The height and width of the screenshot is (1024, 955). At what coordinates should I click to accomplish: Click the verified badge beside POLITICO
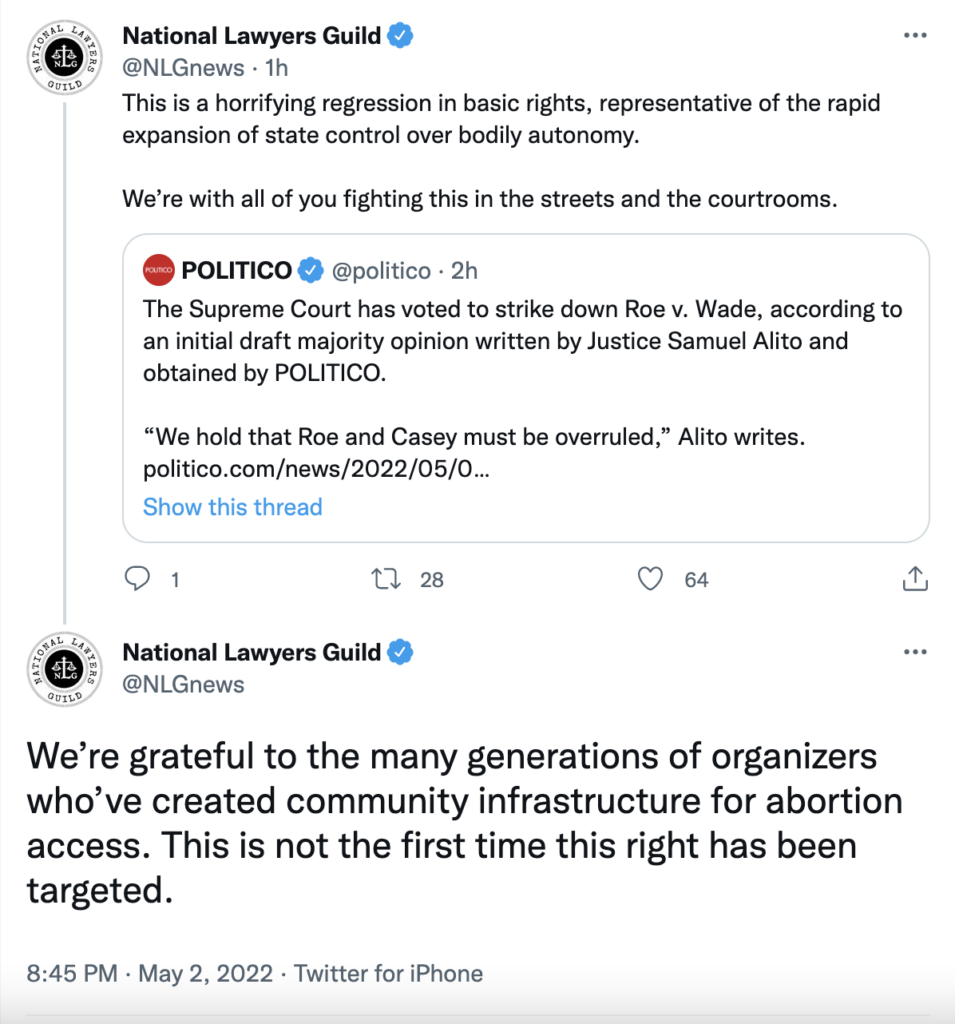(x=312, y=270)
